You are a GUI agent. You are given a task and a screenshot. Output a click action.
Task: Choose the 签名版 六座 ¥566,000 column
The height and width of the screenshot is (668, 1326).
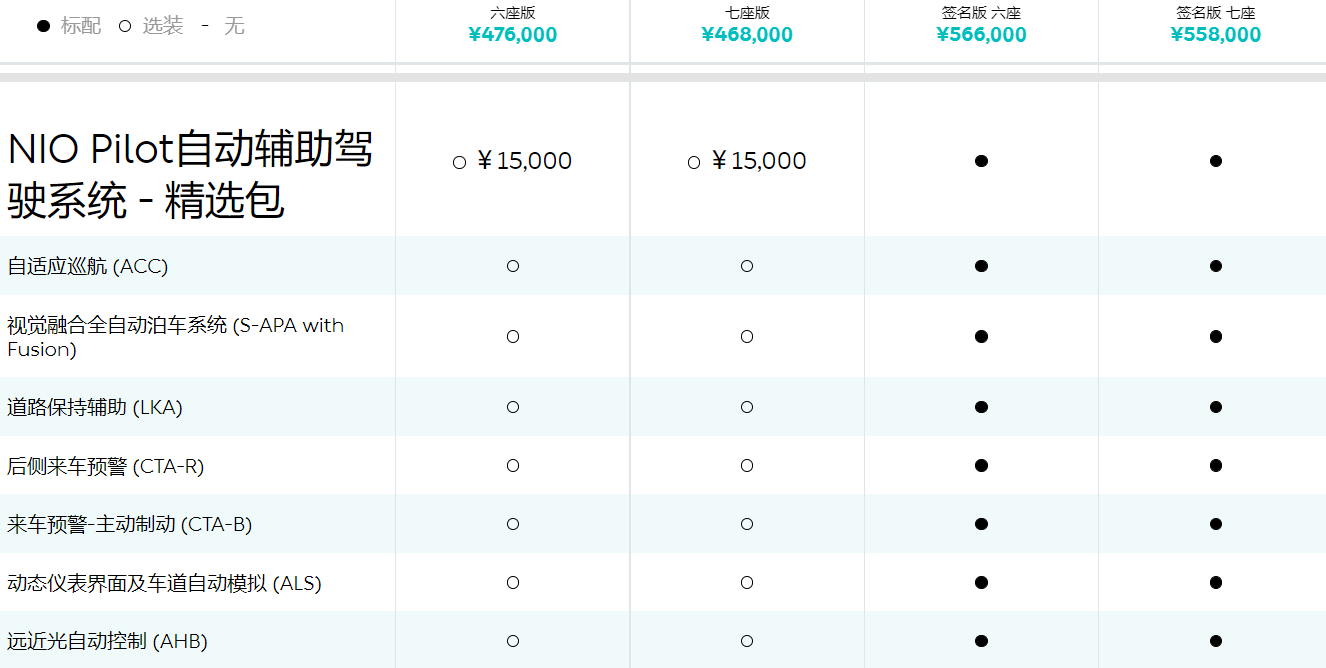pos(981,25)
